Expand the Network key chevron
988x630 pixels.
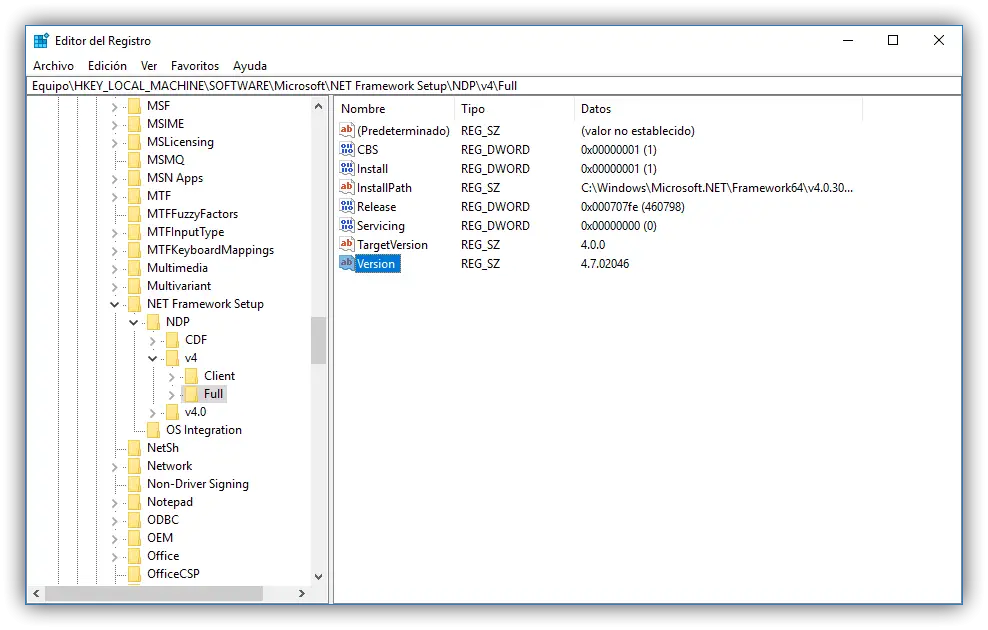[115, 467]
